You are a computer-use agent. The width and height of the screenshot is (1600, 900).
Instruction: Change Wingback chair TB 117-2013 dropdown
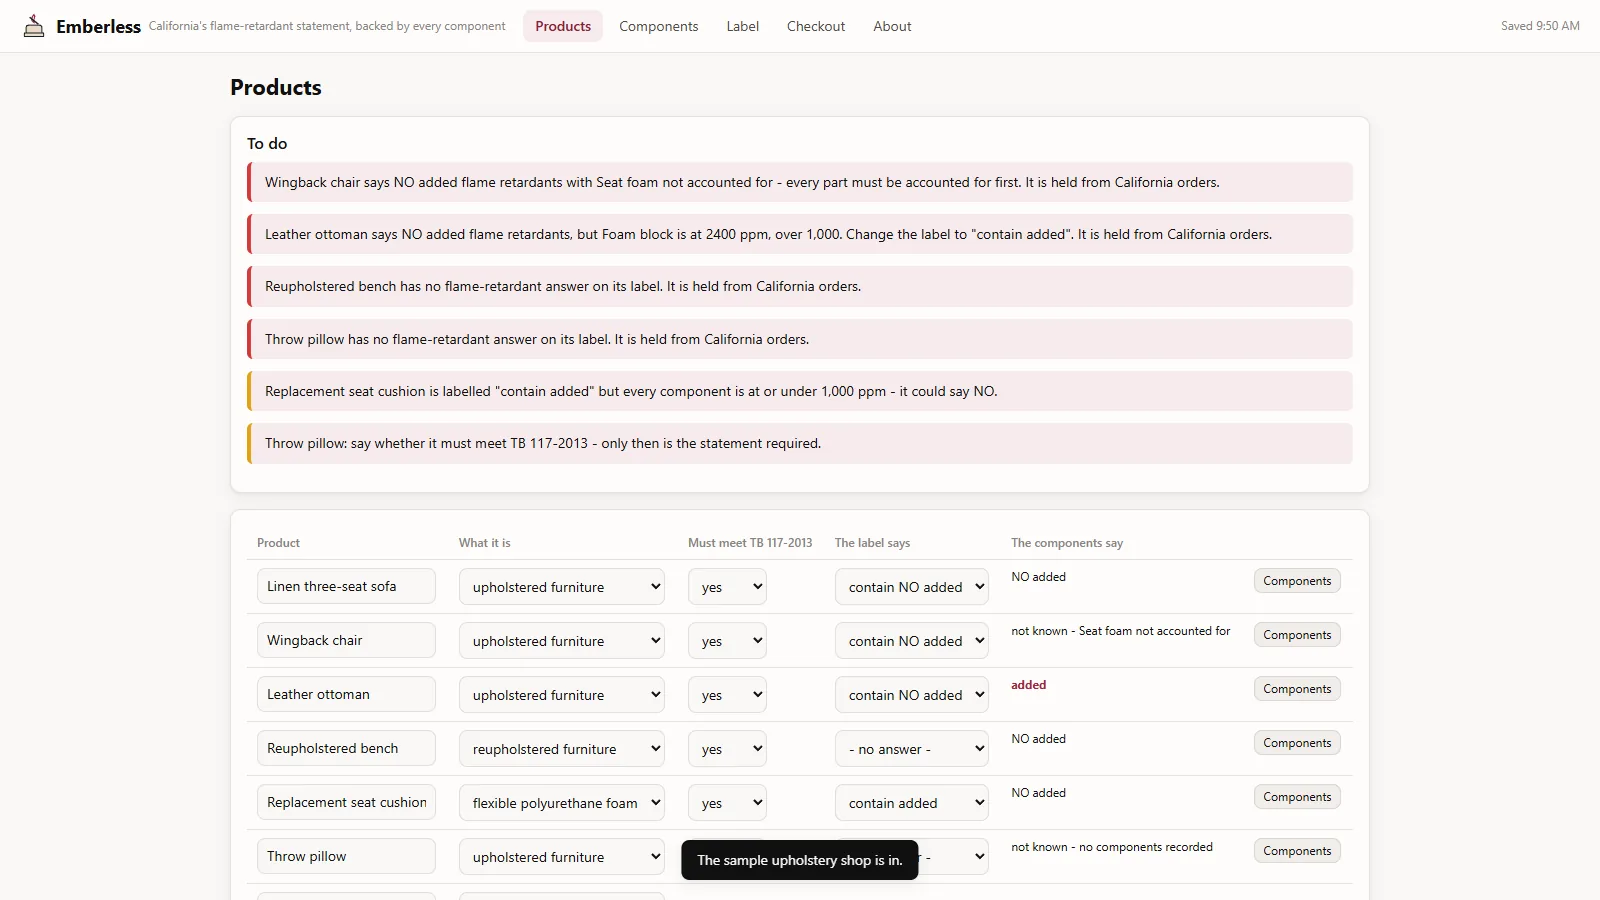[x=727, y=641]
